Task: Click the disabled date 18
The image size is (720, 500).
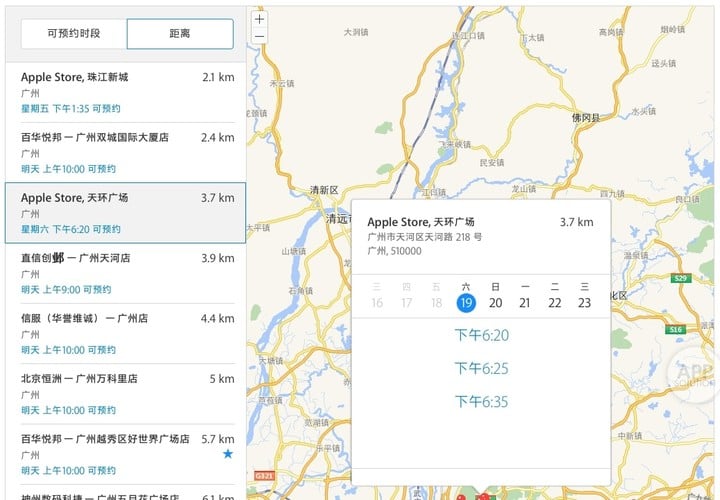Action: coord(436,303)
